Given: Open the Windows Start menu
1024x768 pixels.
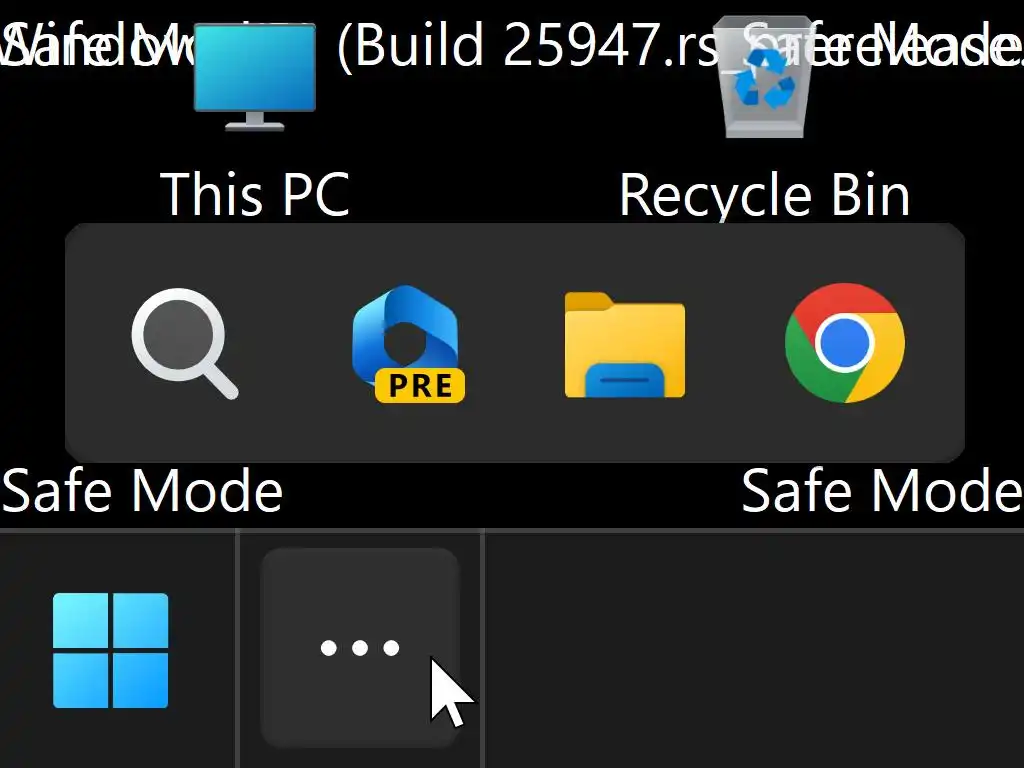Looking at the screenshot, I should click(110, 650).
